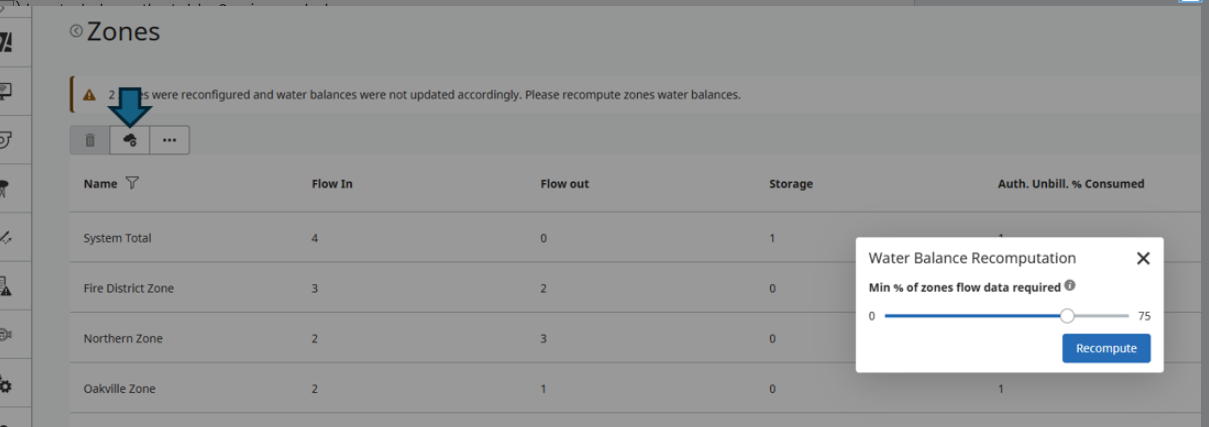
Task: Open the more options ellipsis button
Action: click(169, 141)
